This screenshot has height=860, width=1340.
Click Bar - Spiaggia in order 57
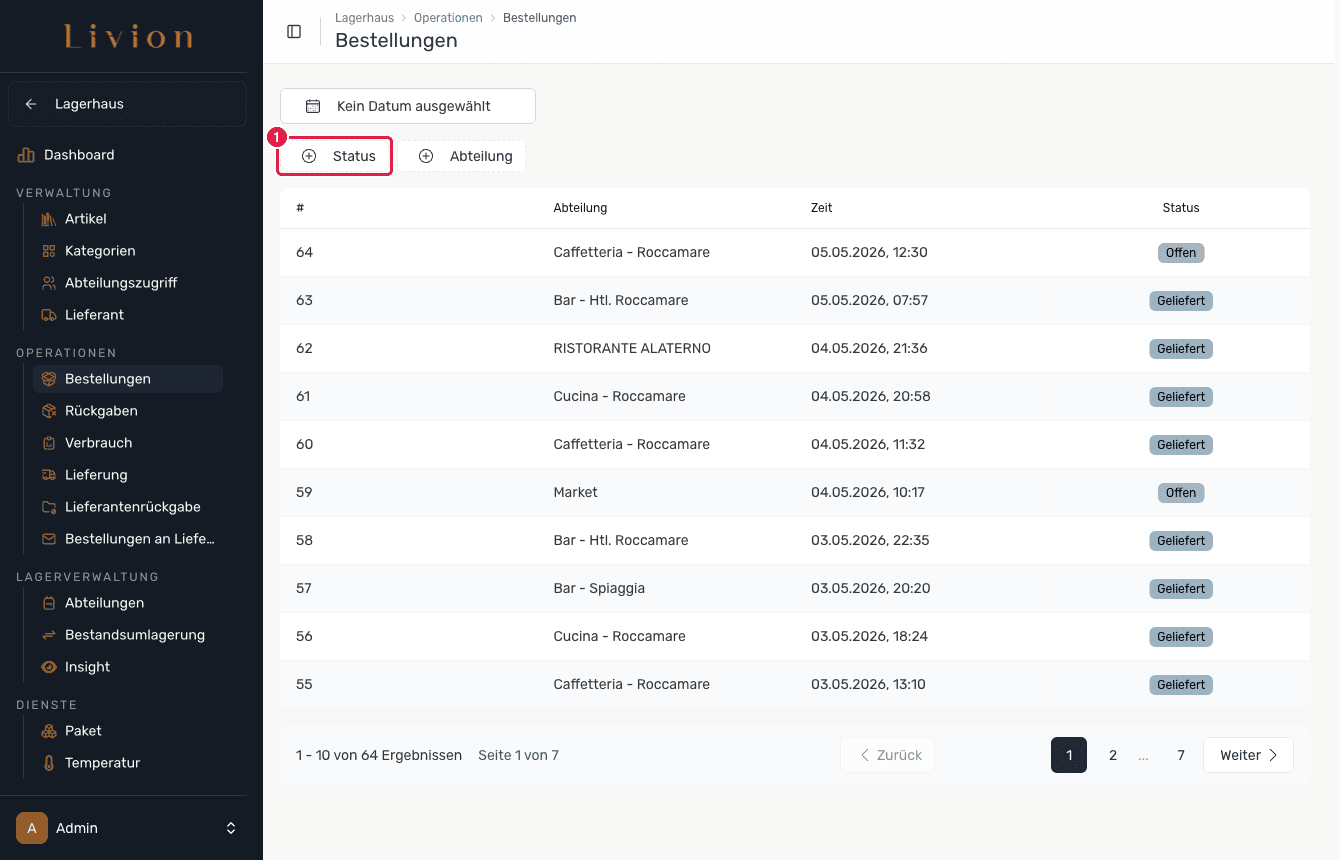click(x=599, y=589)
